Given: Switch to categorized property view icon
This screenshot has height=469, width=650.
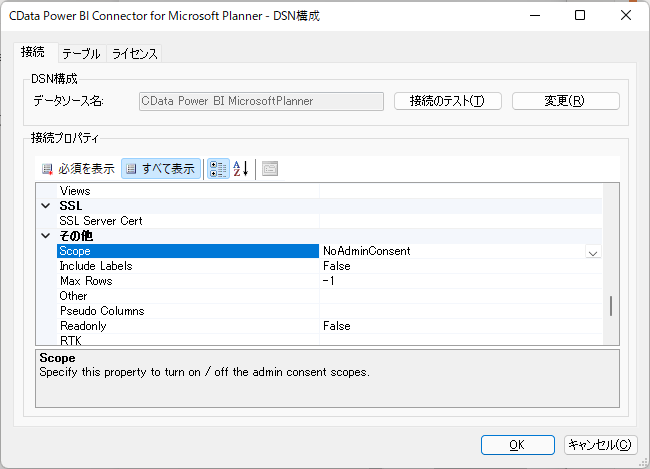Looking at the screenshot, I should click(x=218, y=169).
